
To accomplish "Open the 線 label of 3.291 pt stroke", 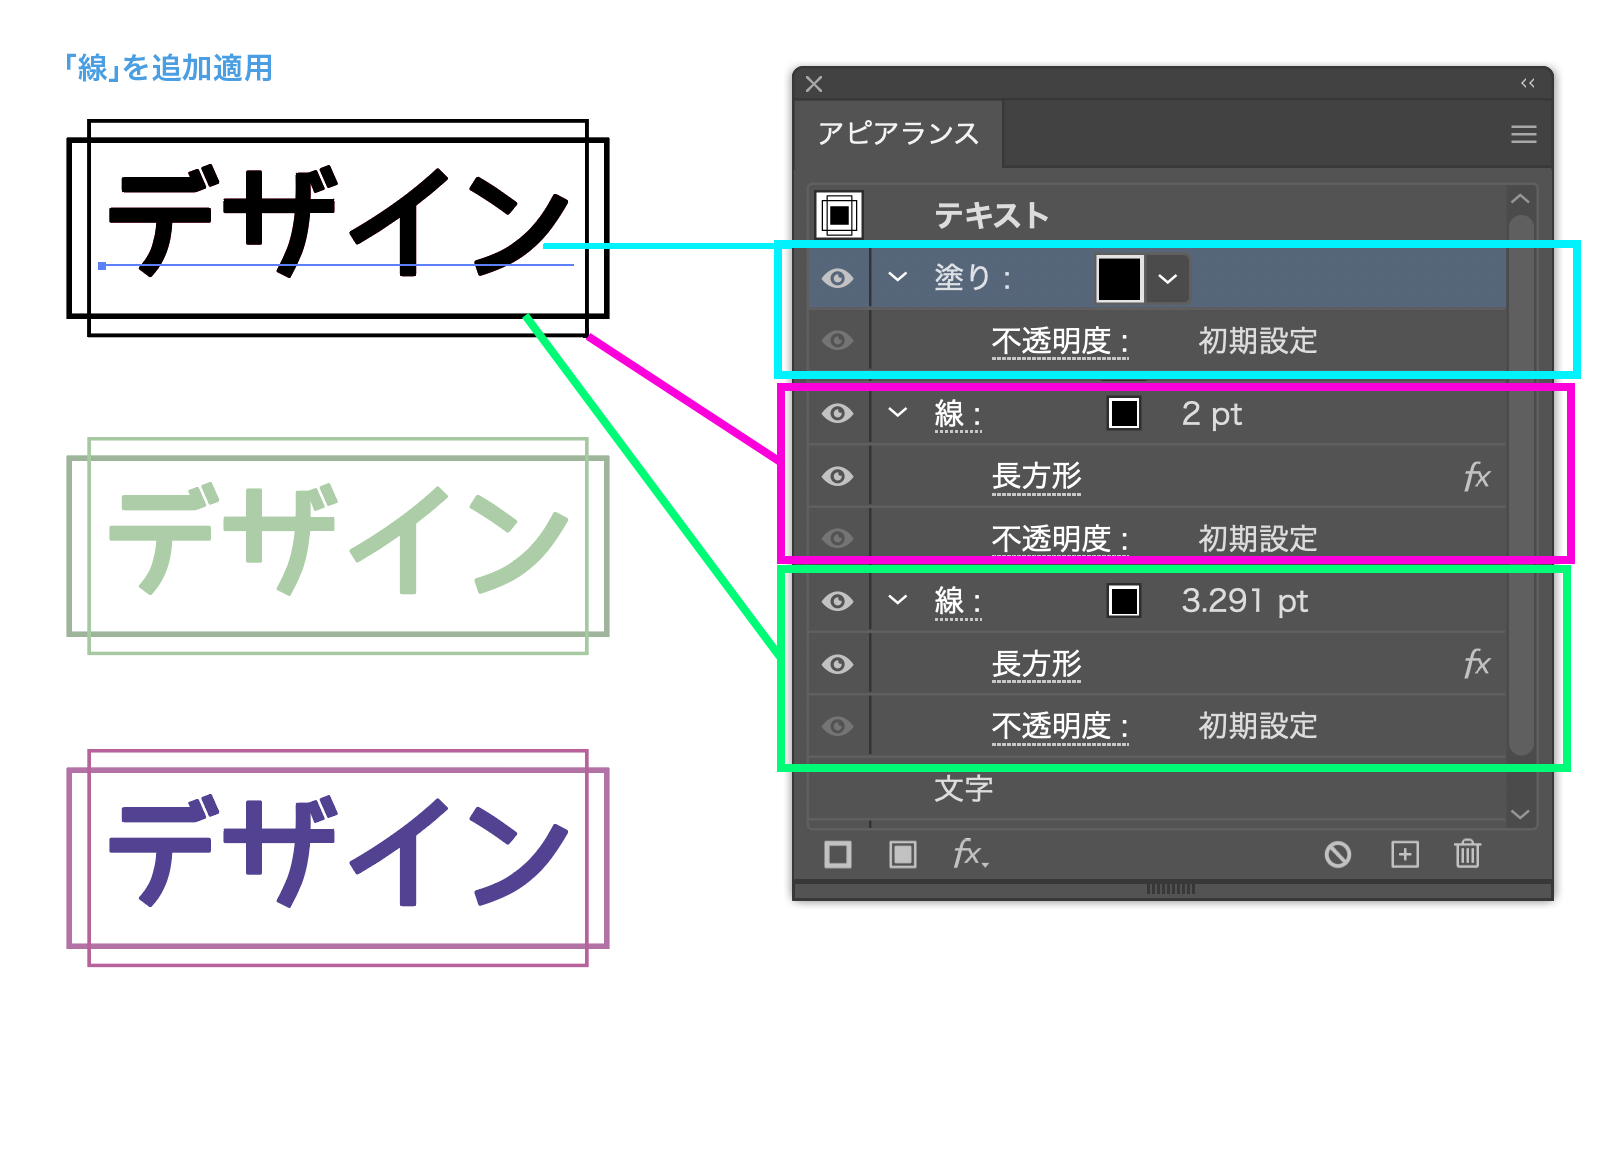I will [x=957, y=601].
